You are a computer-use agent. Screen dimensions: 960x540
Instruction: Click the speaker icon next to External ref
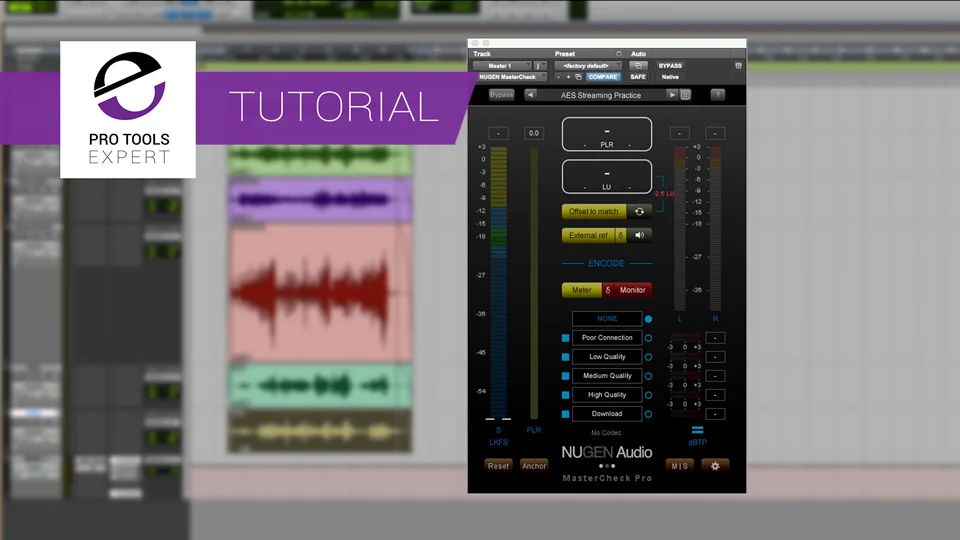coord(639,235)
